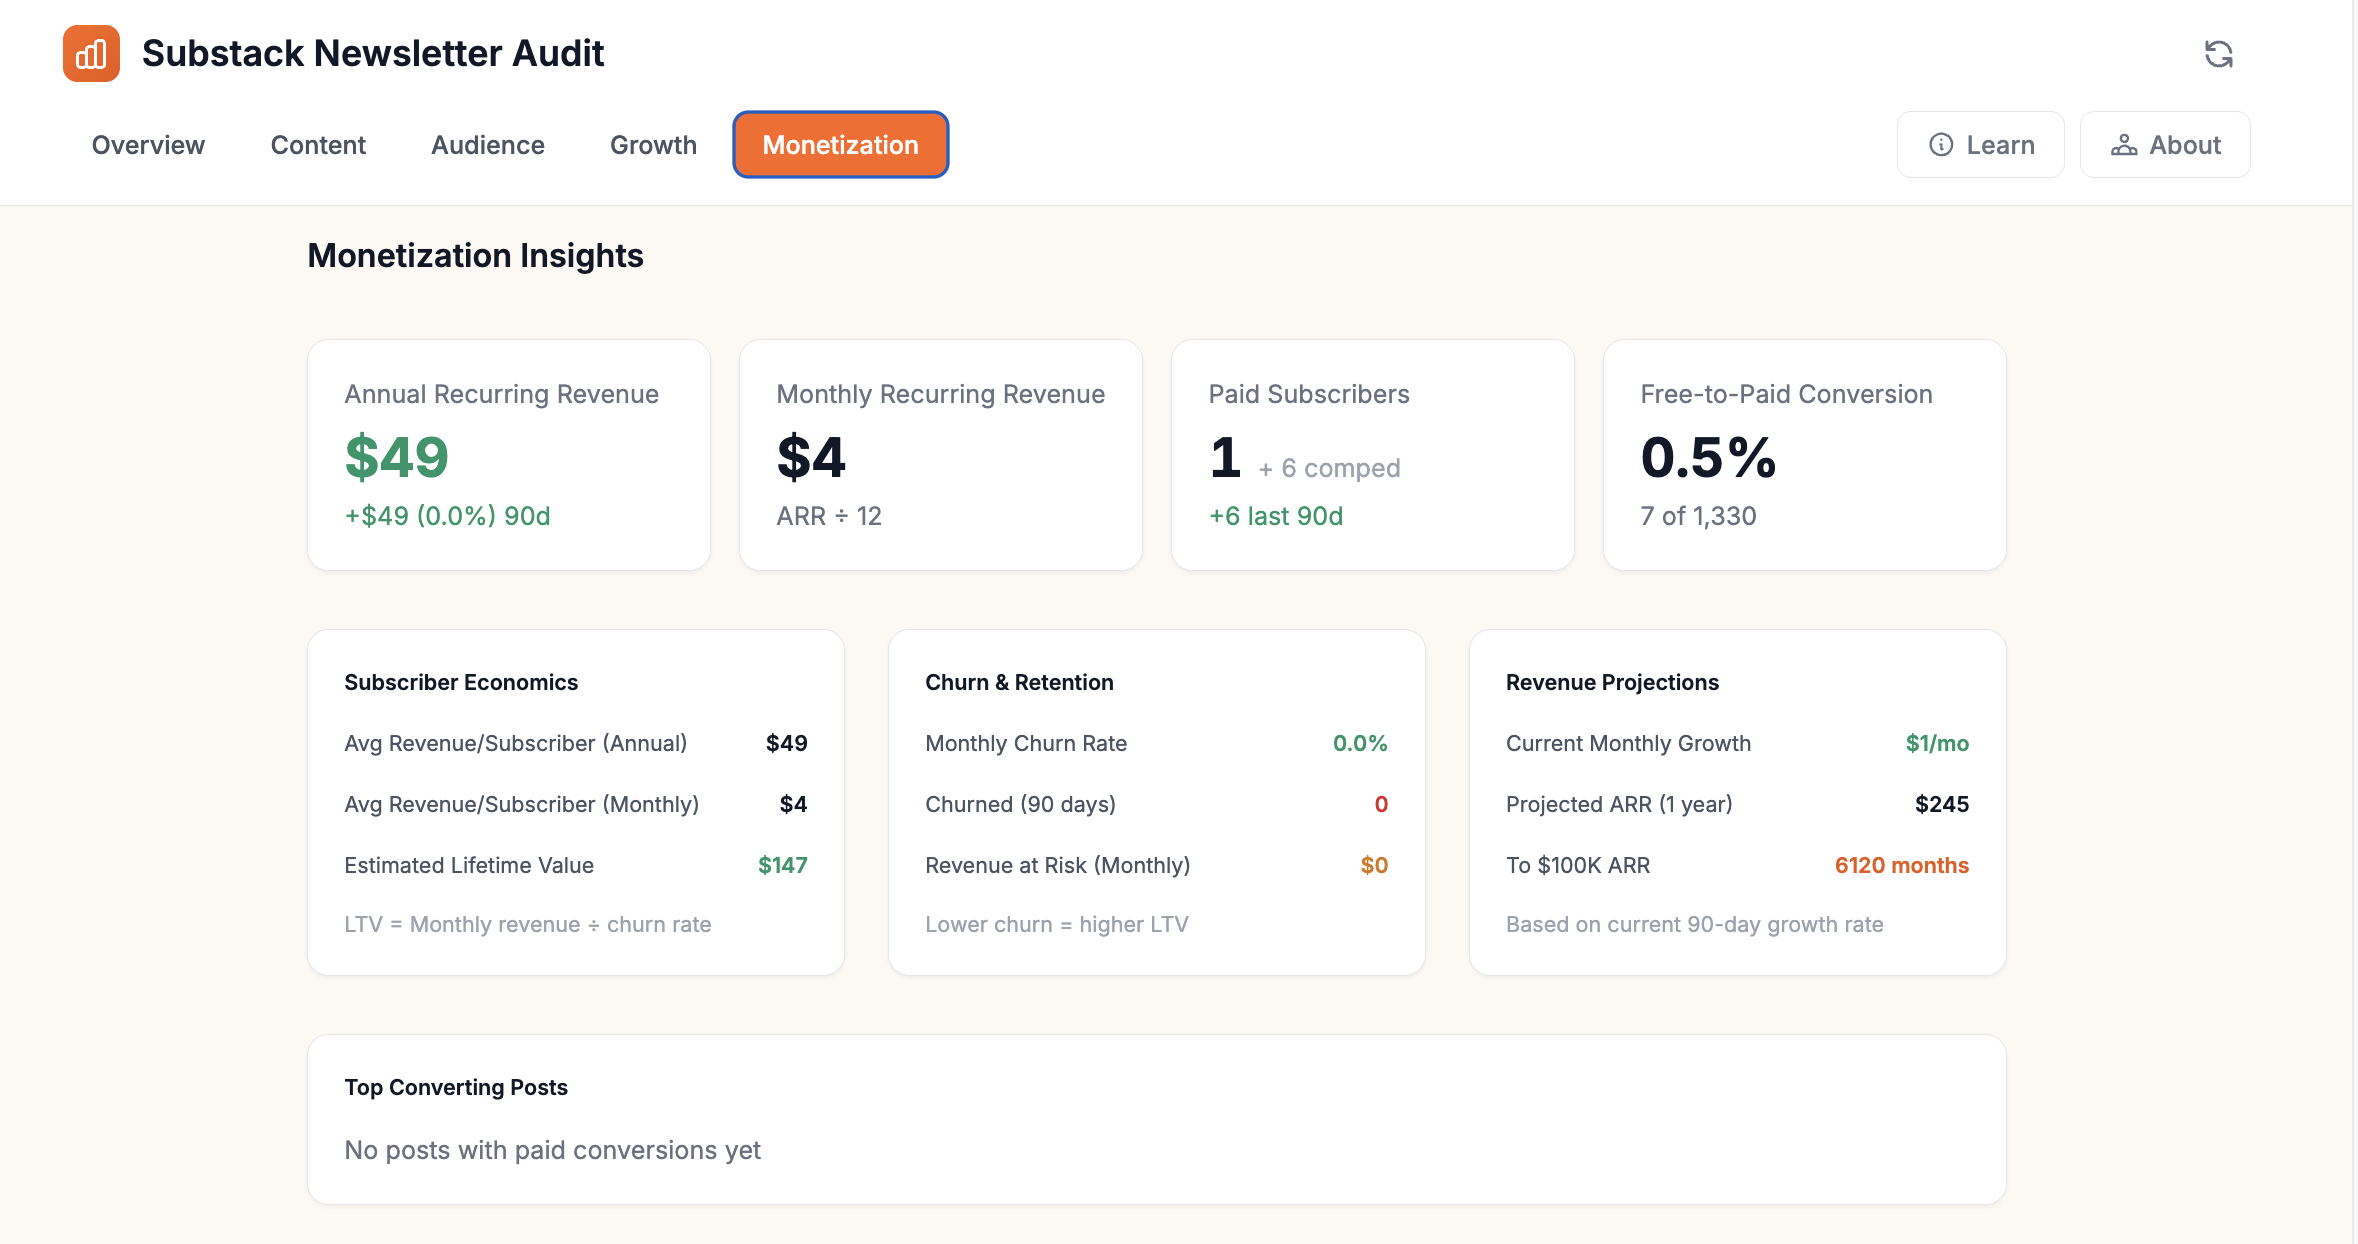Click the Revenue Projections panel heading
The image size is (2358, 1244).
1612,682
